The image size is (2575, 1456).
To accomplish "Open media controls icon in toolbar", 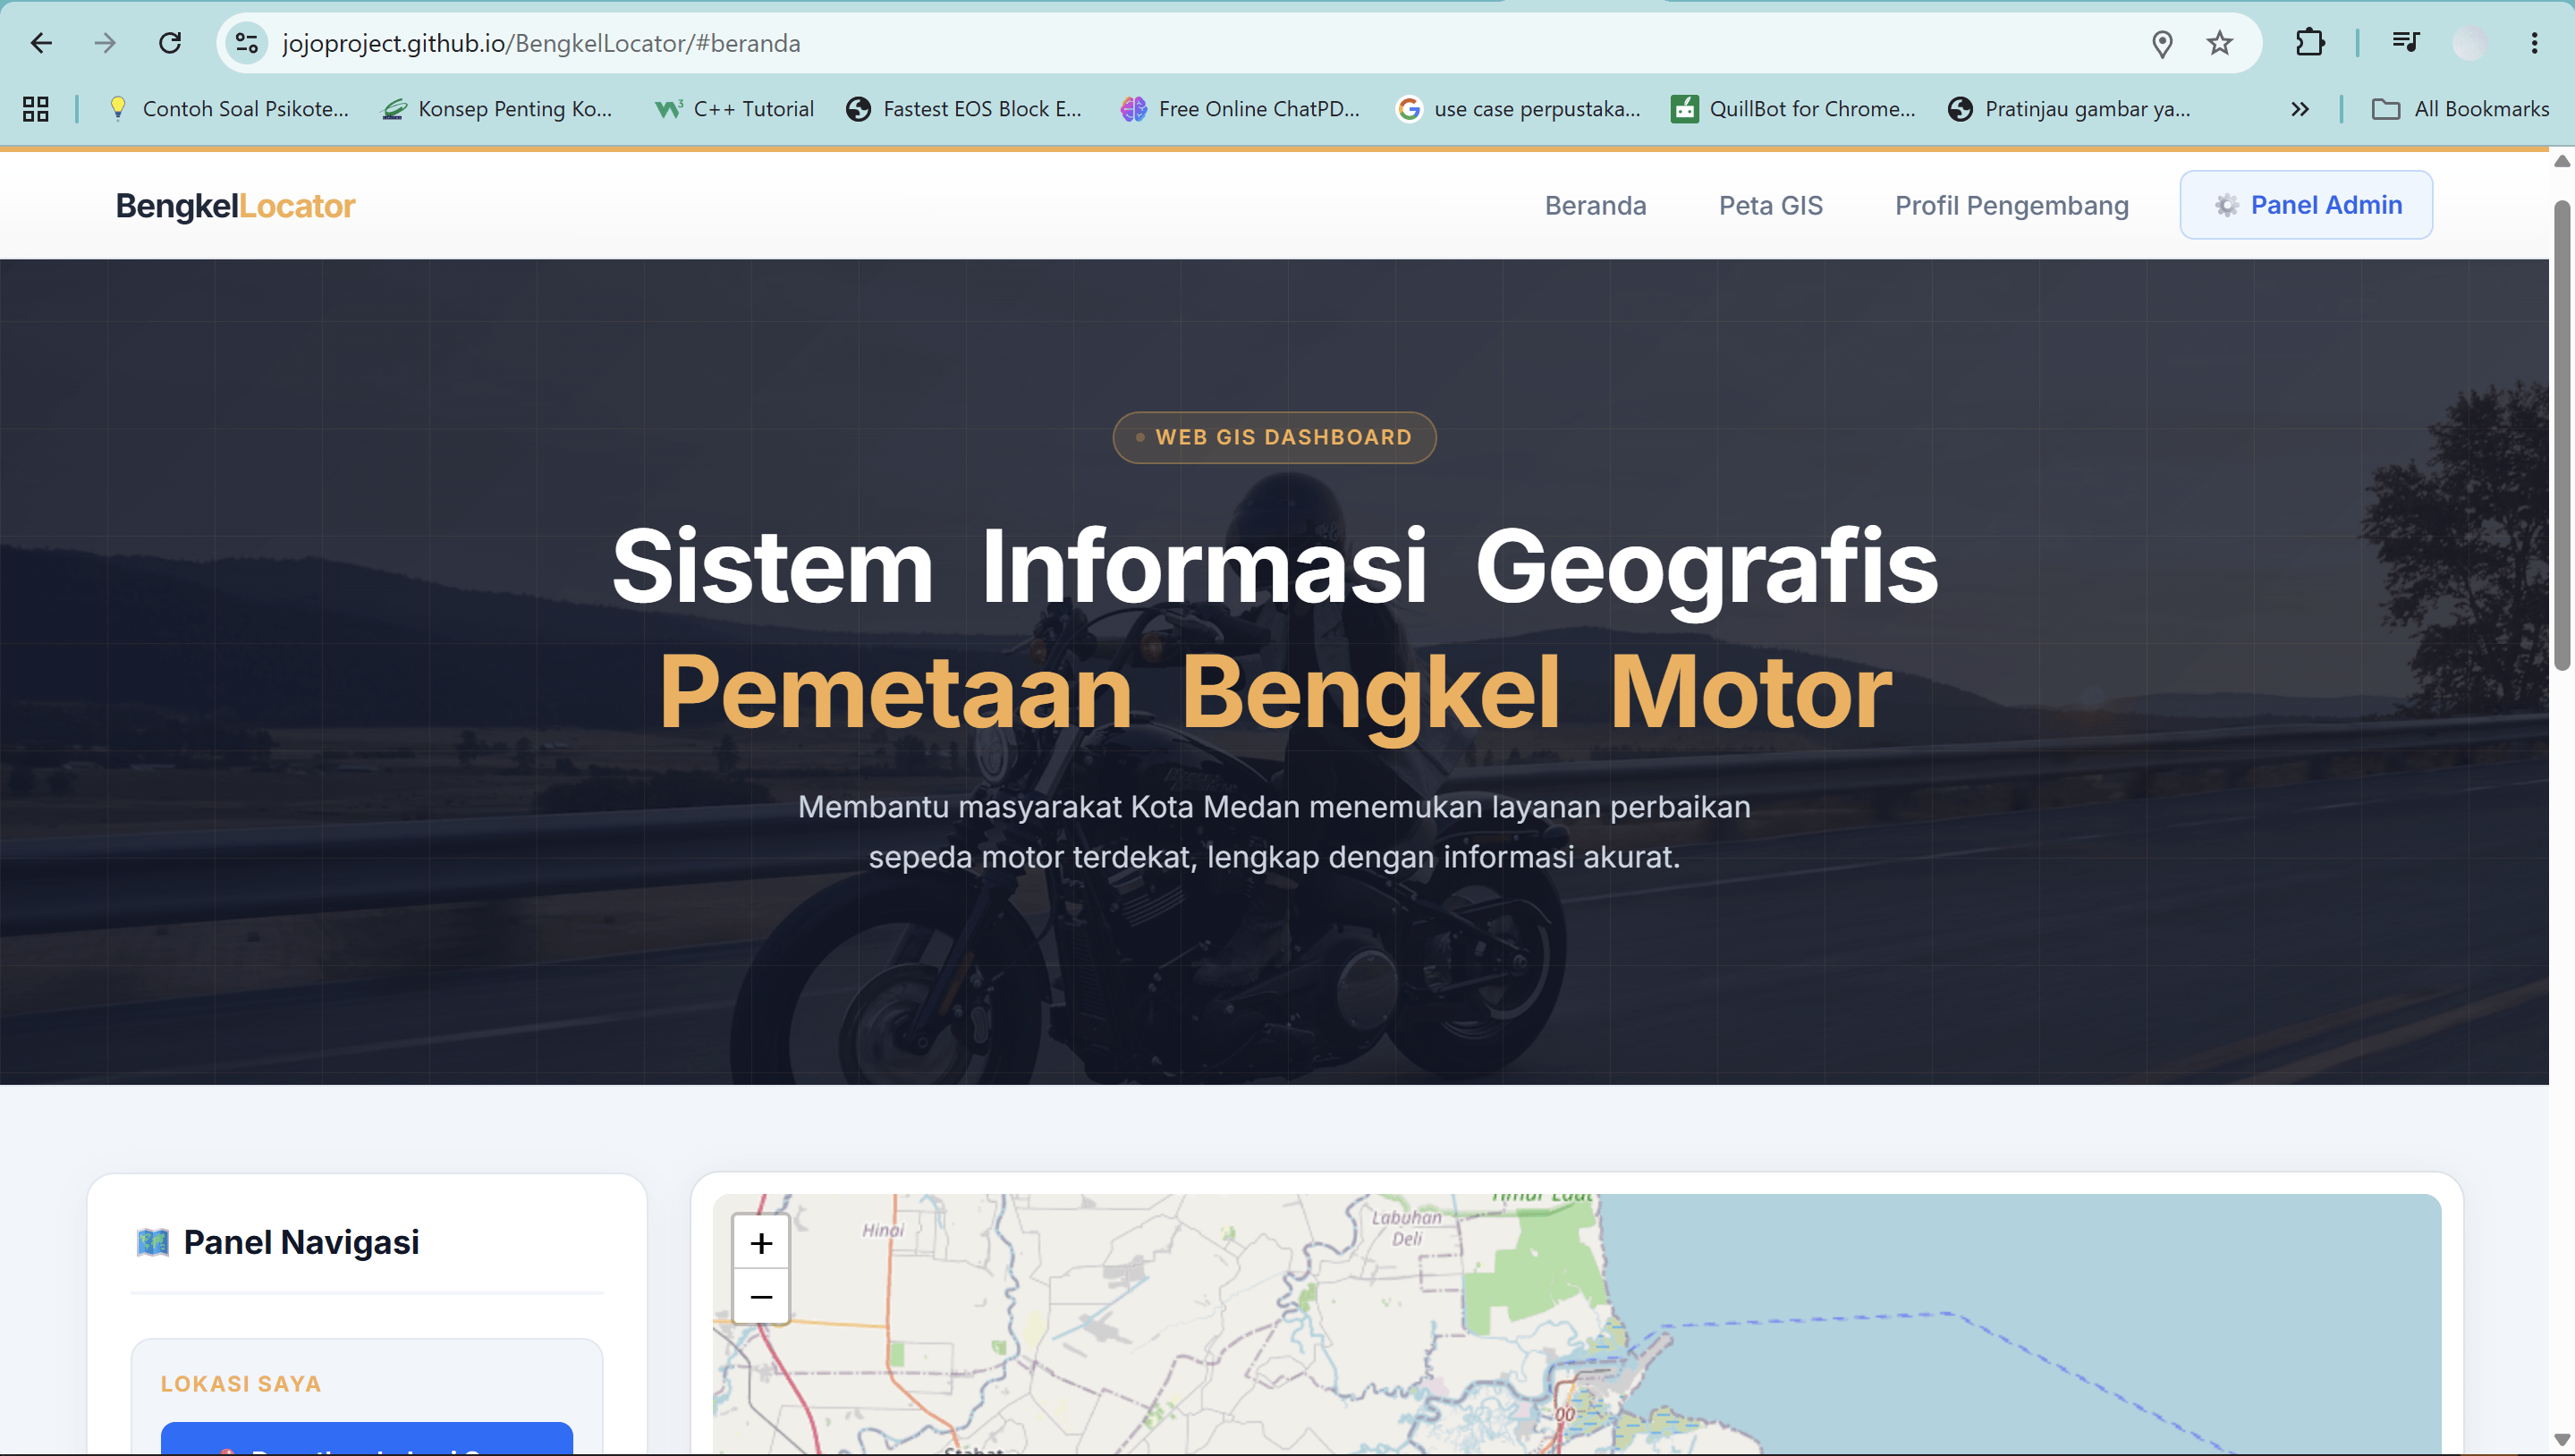I will [2406, 42].
